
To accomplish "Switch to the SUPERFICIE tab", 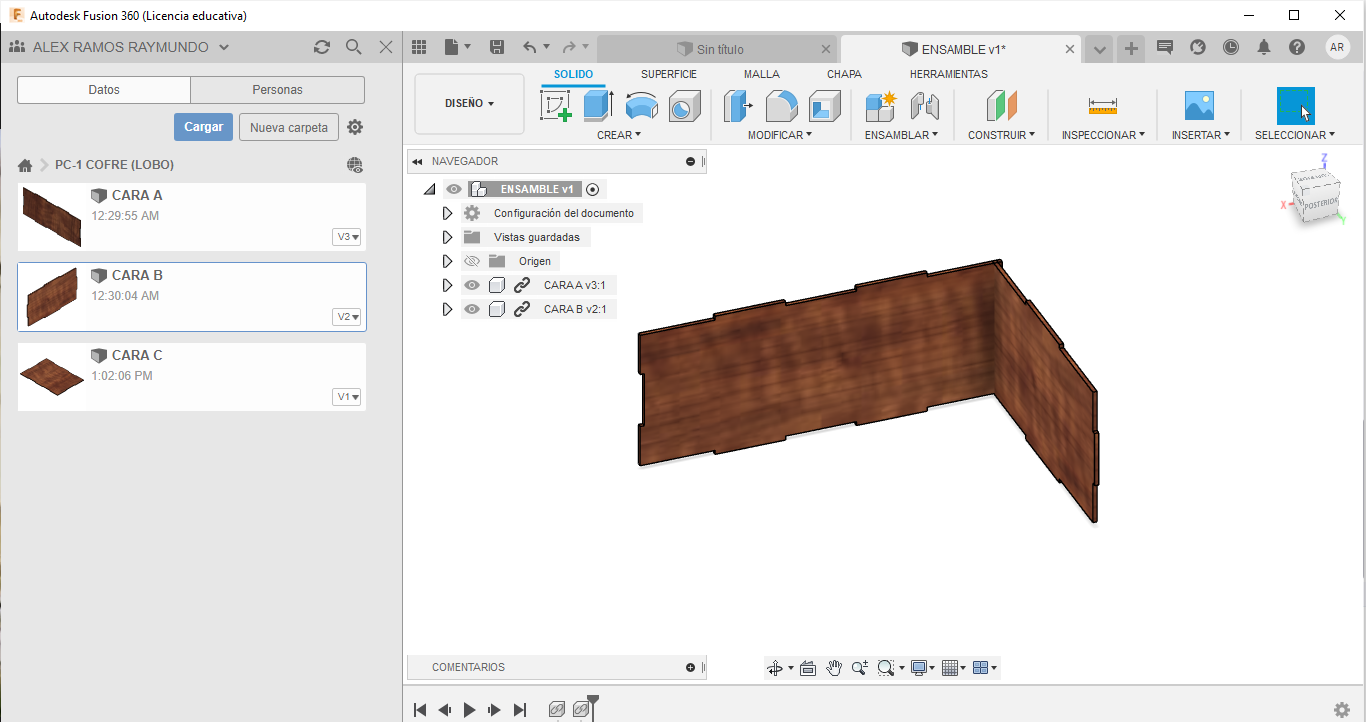I will click(x=668, y=74).
